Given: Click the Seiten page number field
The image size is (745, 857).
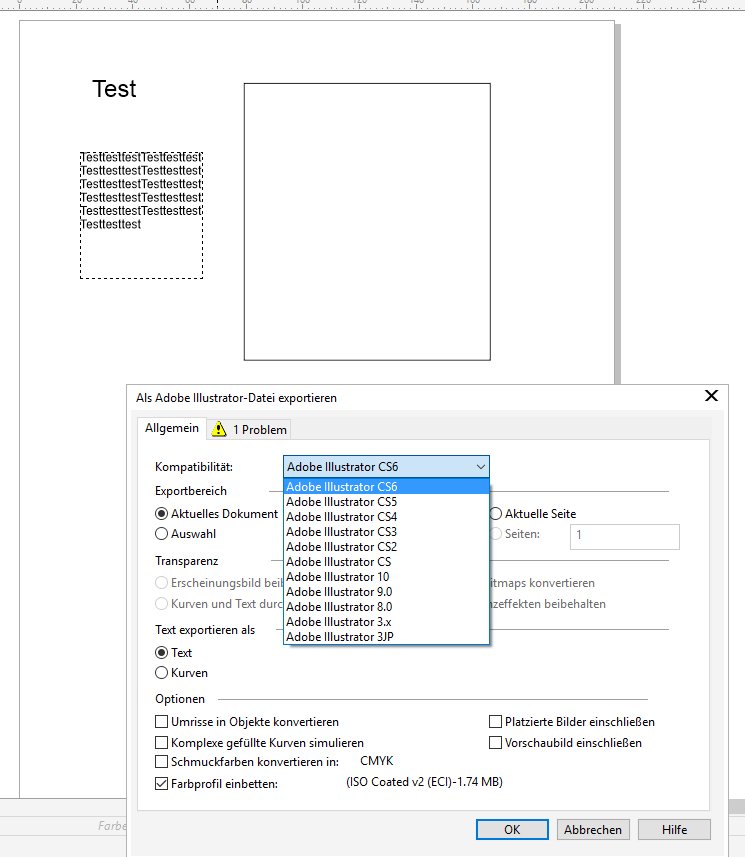Looking at the screenshot, I should coord(625,537).
